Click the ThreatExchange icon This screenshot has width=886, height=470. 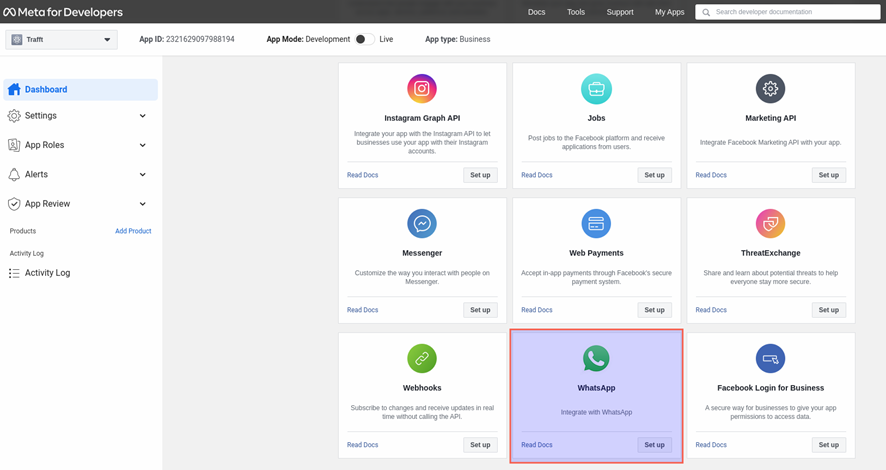pos(770,224)
